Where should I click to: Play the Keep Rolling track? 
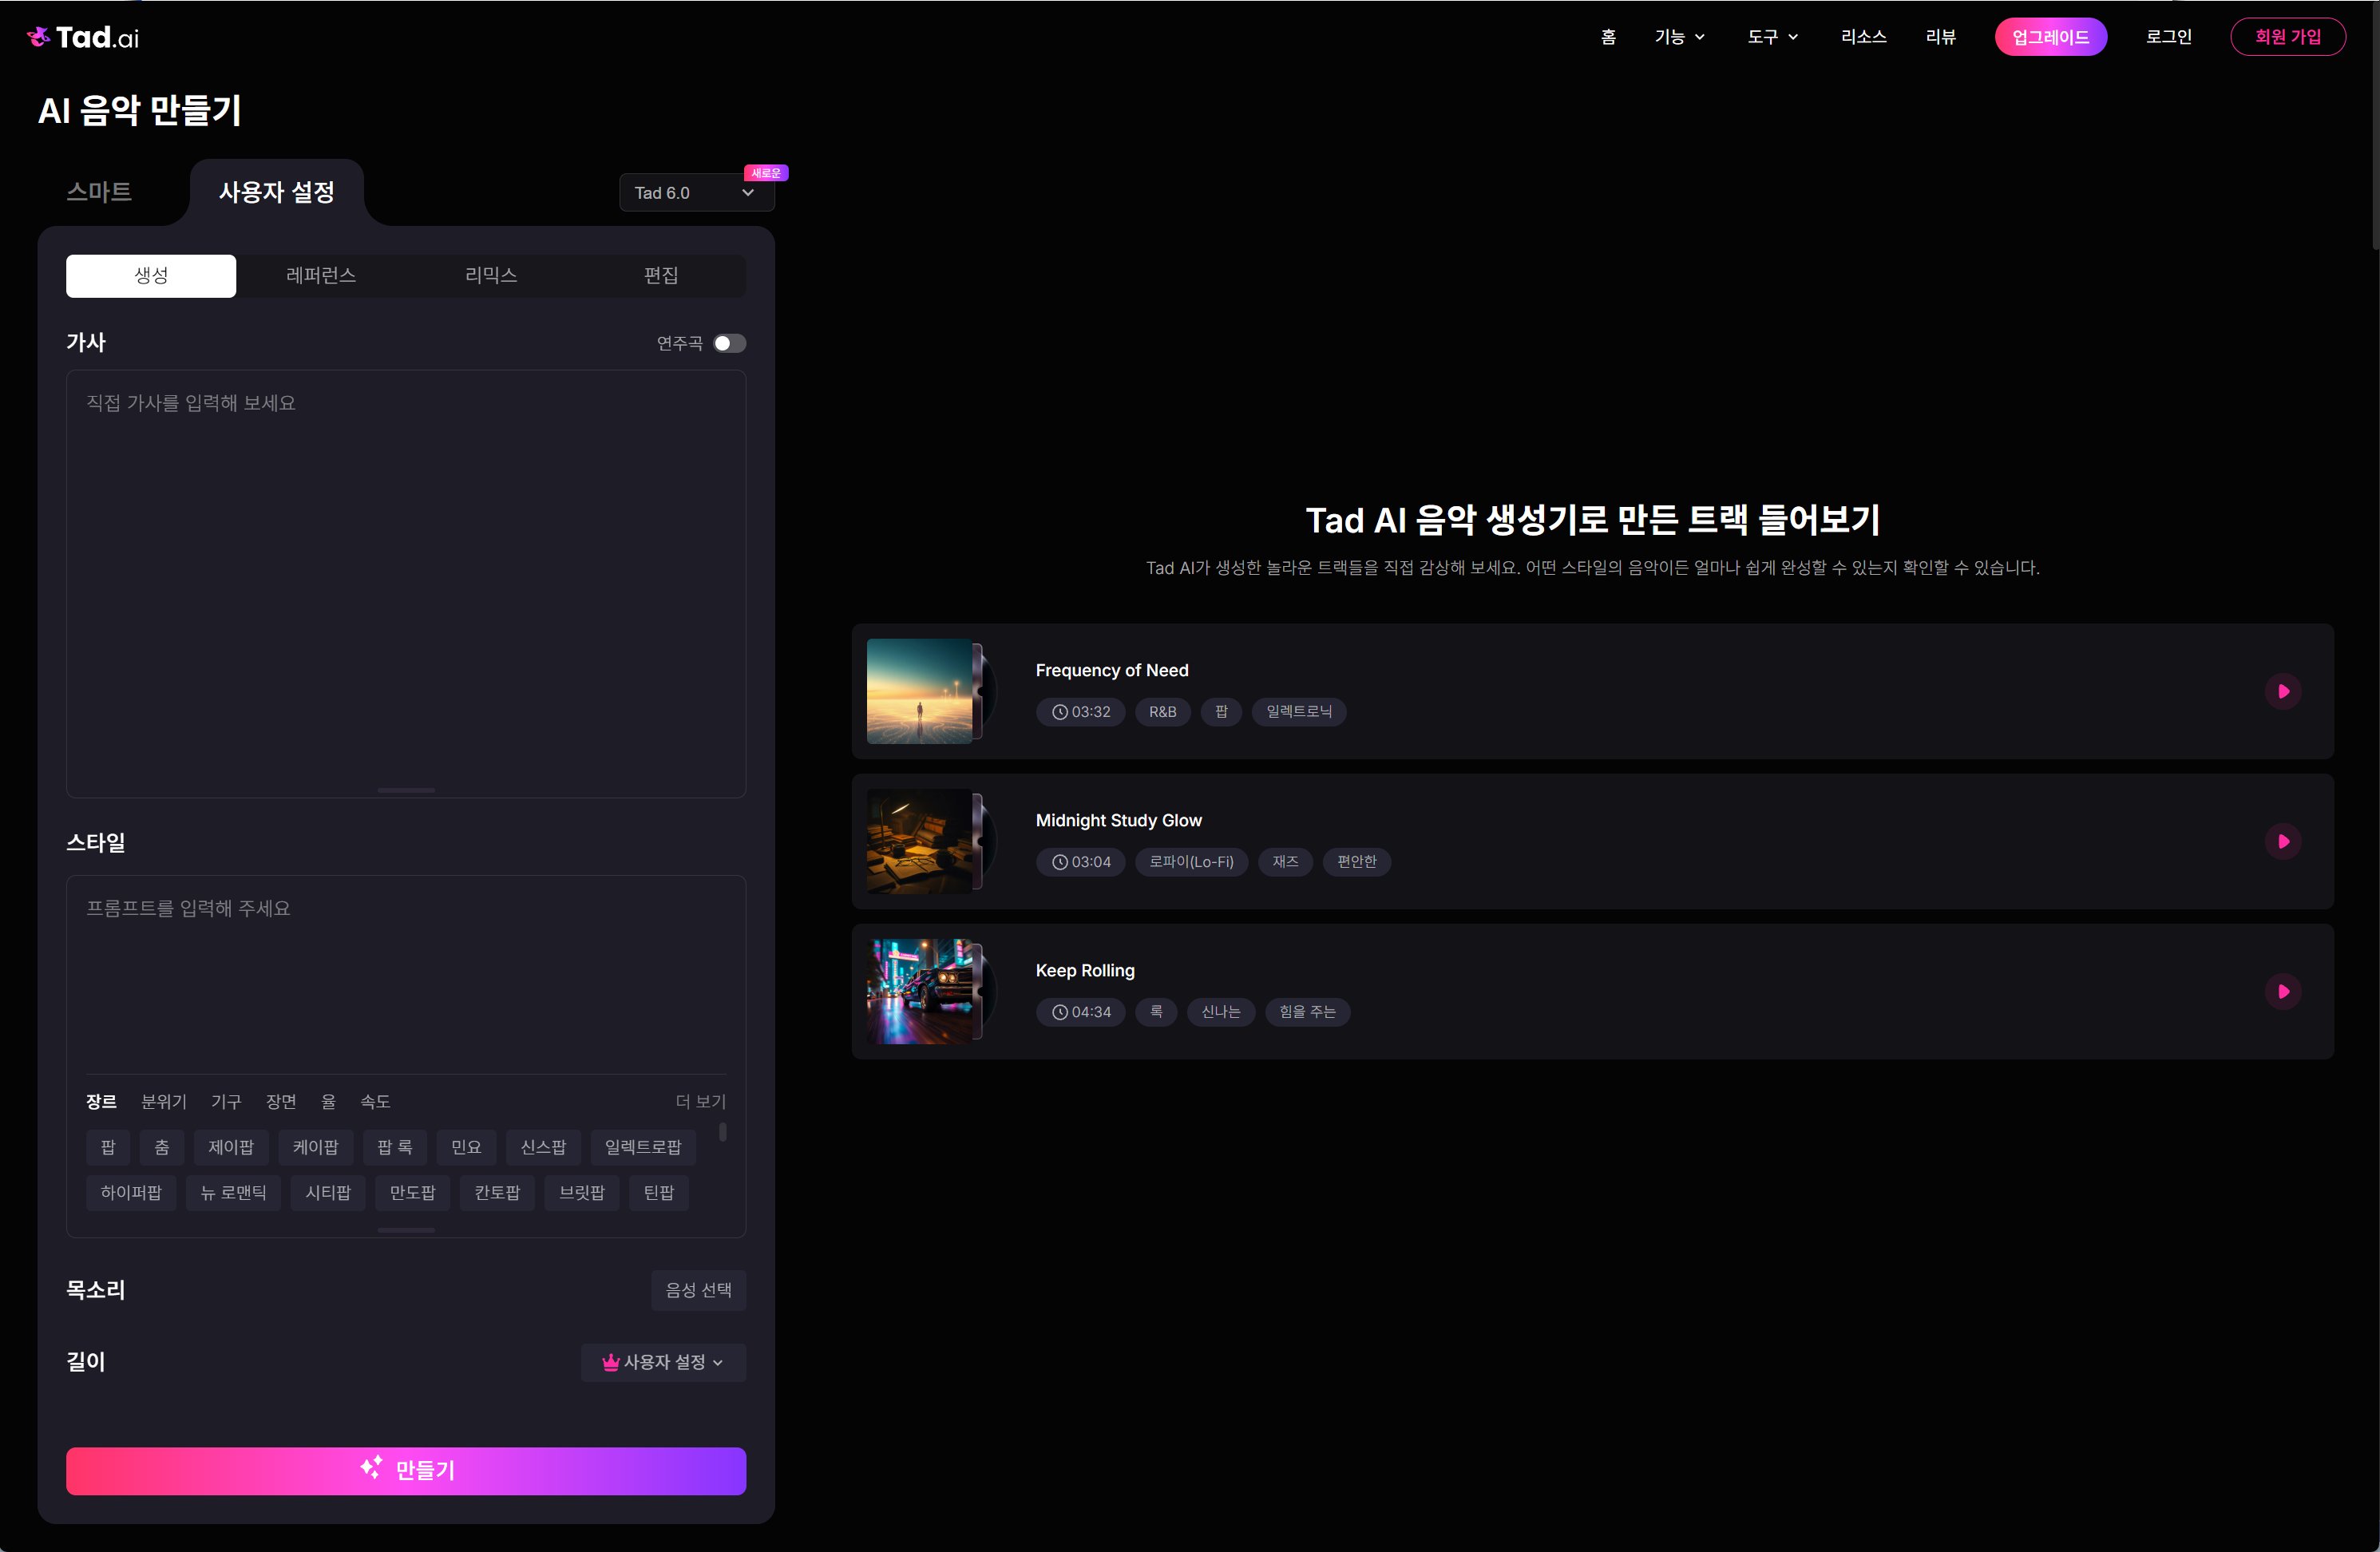[x=2283, y=991]
